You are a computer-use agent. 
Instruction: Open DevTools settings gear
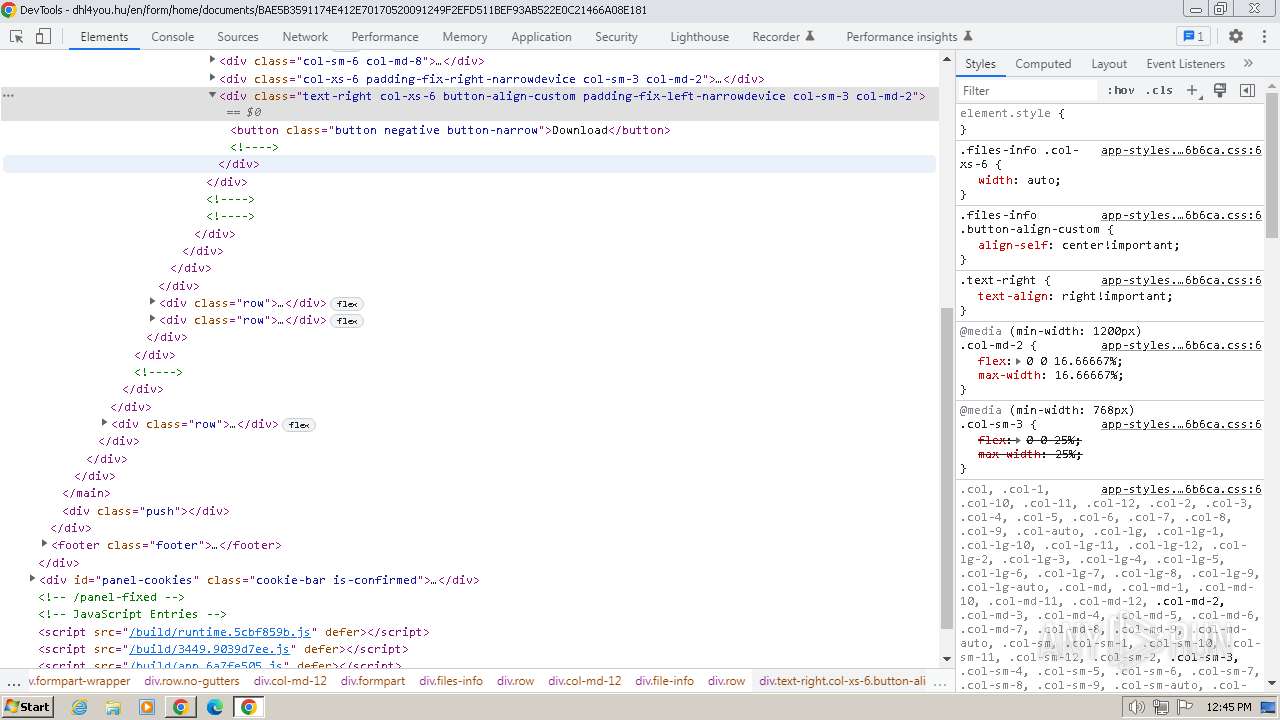click(1236, 36)
